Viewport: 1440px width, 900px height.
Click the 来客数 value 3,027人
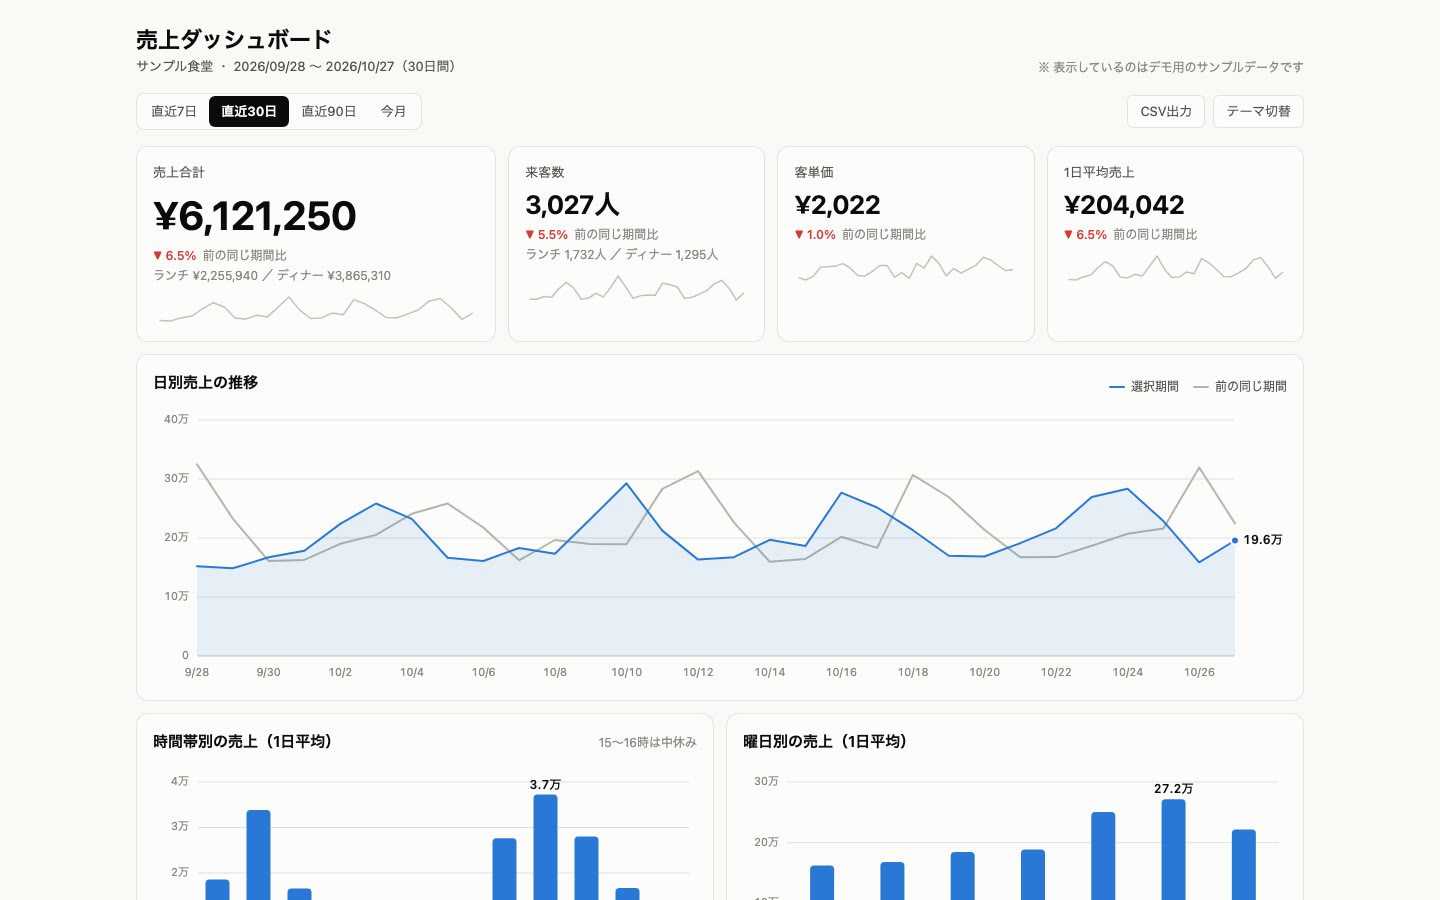tap(572, 205)
